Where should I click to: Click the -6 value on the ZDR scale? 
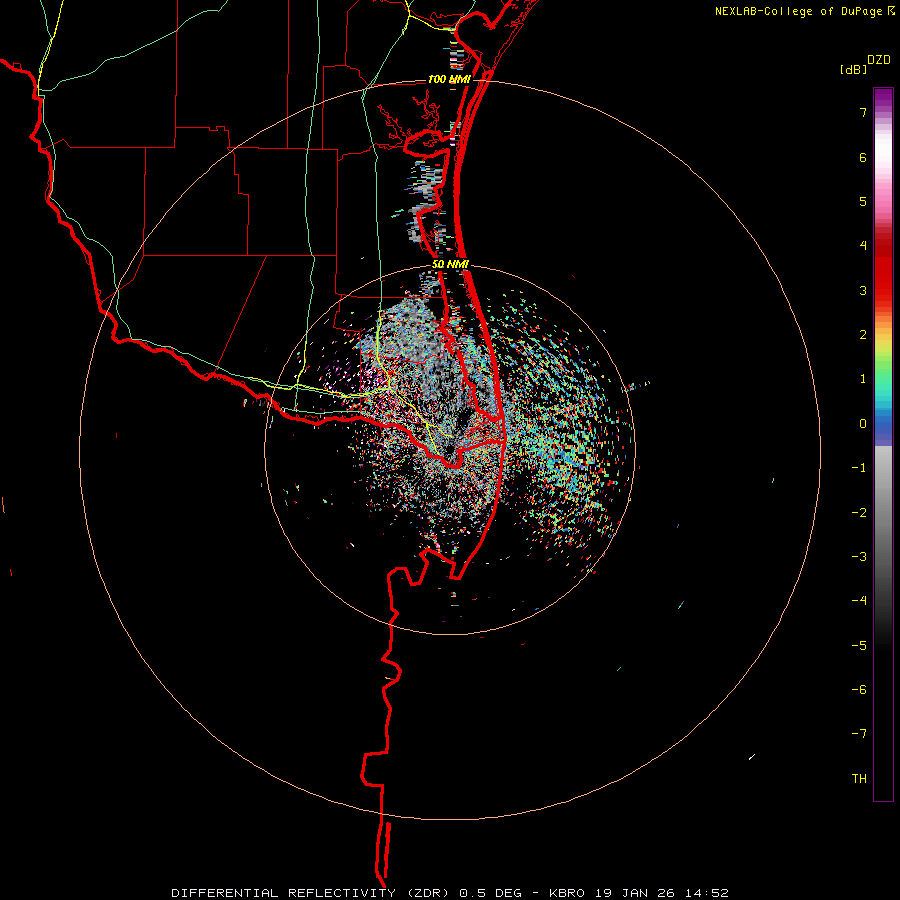pyautogui.click(x=859, y=690)
